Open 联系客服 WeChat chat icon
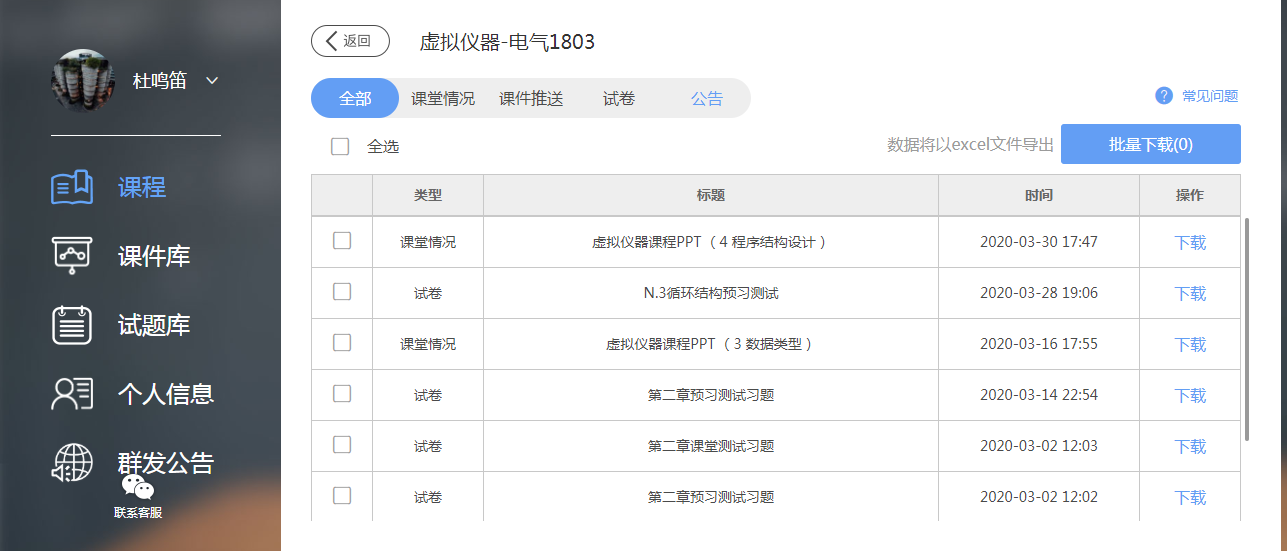 [138, 488]
